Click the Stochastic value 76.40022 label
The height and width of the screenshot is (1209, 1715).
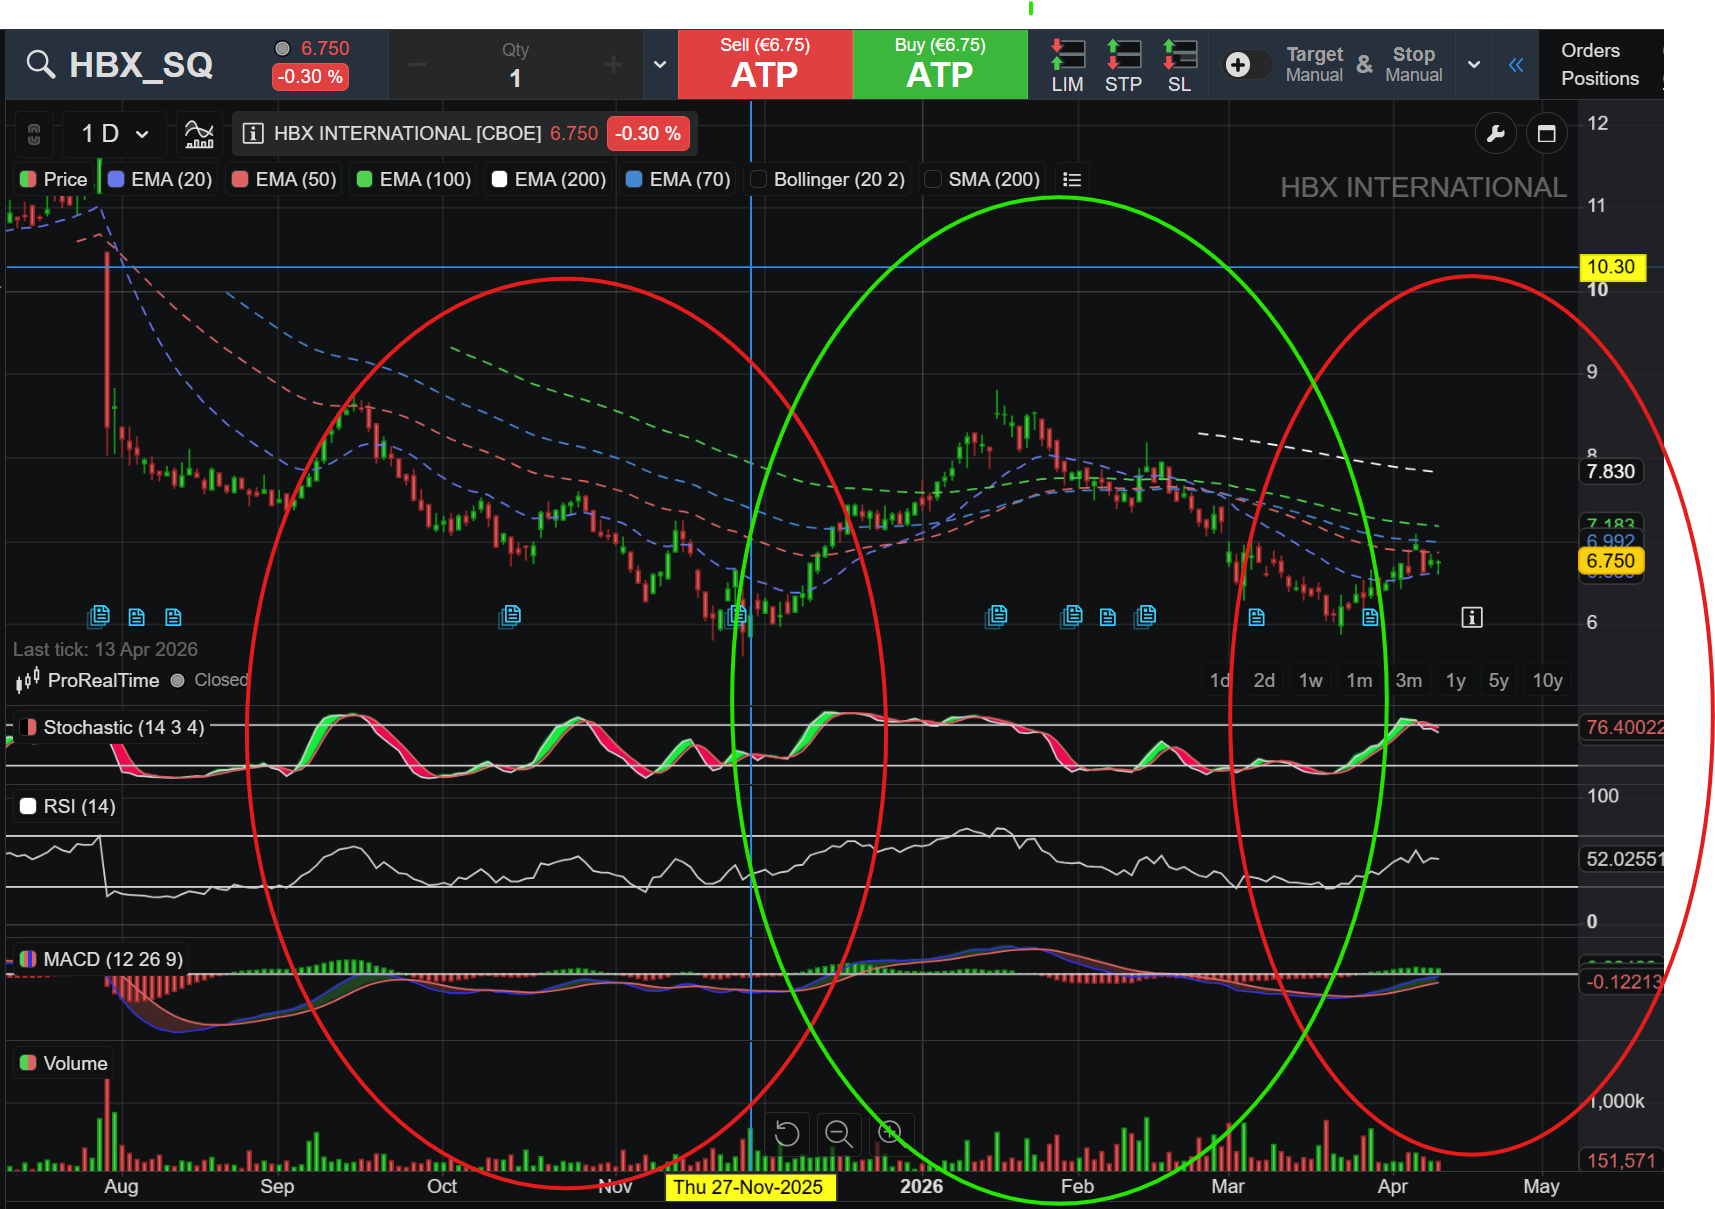pyautogui.click(x=1624, y=727)
